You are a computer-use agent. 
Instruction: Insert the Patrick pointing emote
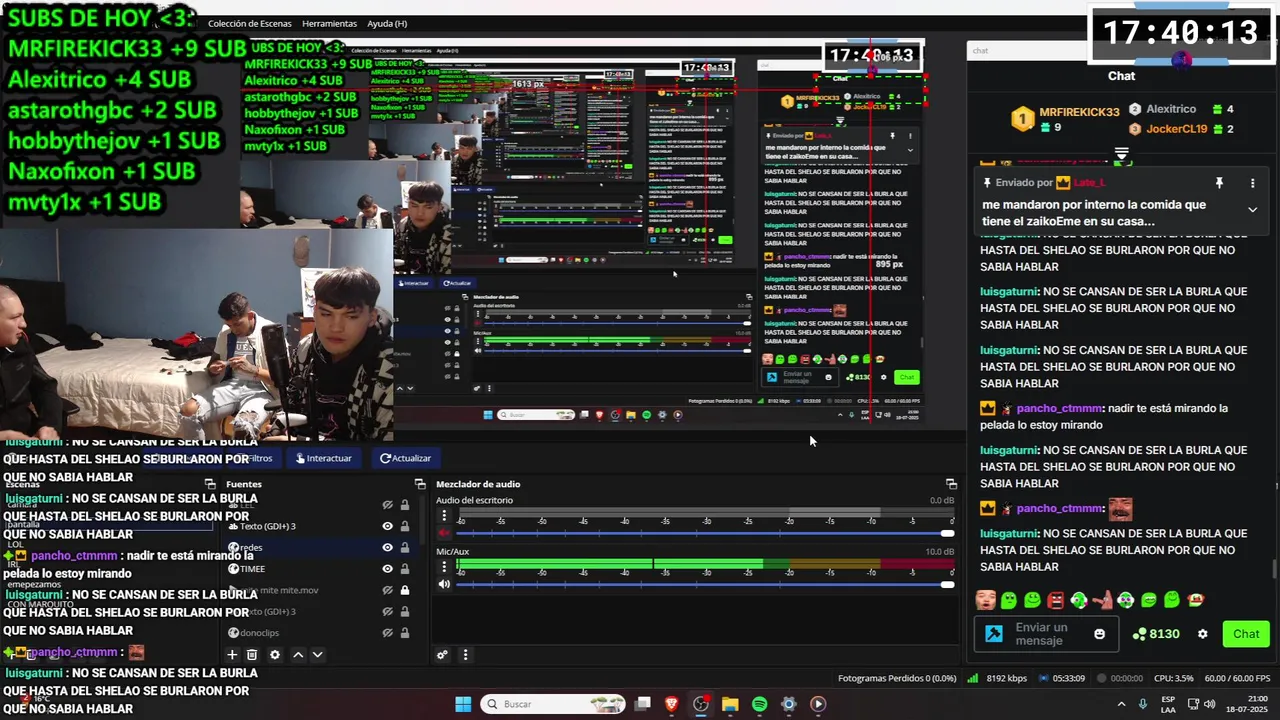[x=1102, y=600]
